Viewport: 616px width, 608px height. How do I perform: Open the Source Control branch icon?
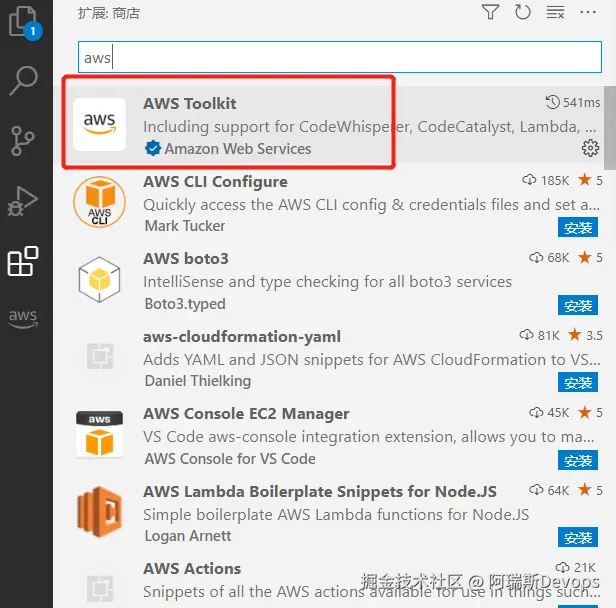pos(23,141)
